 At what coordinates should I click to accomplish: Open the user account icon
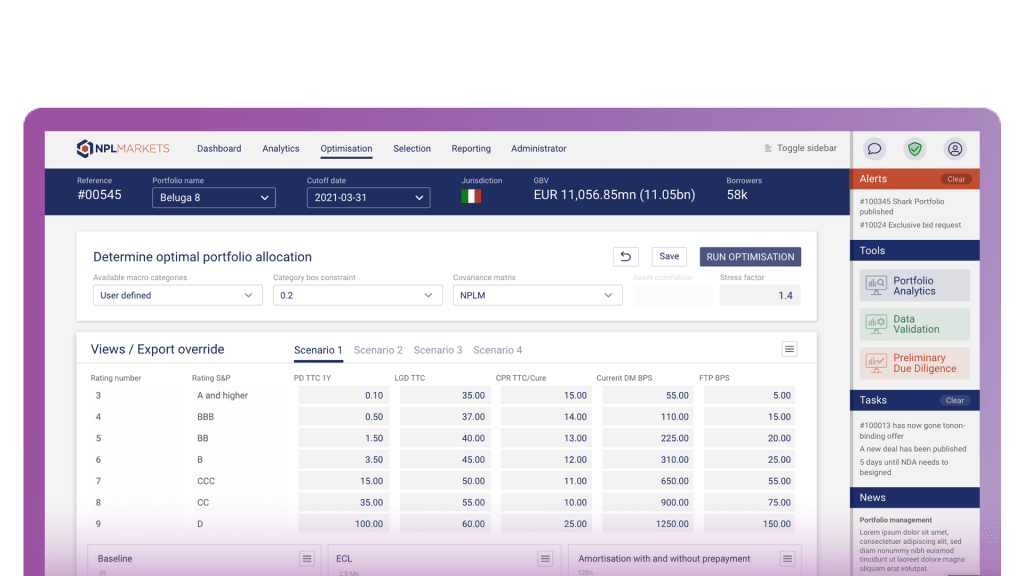tap(955, 148)
